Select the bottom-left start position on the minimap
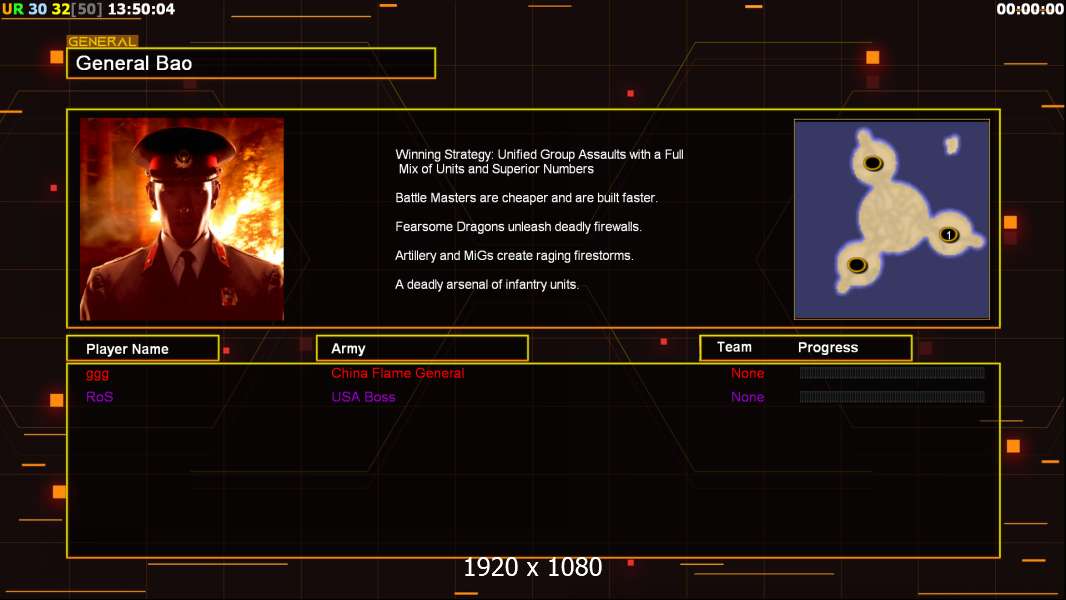 click(857, 265)
